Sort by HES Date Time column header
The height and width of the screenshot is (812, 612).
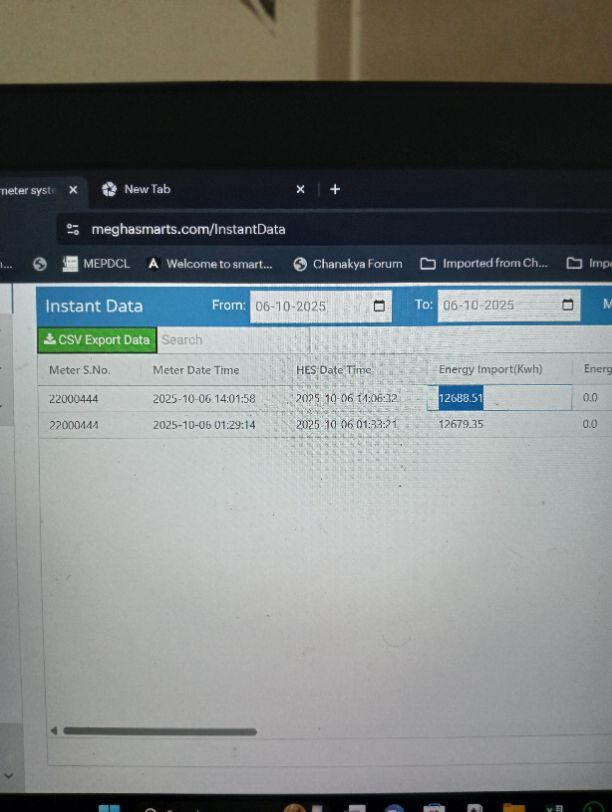(334, 370)
